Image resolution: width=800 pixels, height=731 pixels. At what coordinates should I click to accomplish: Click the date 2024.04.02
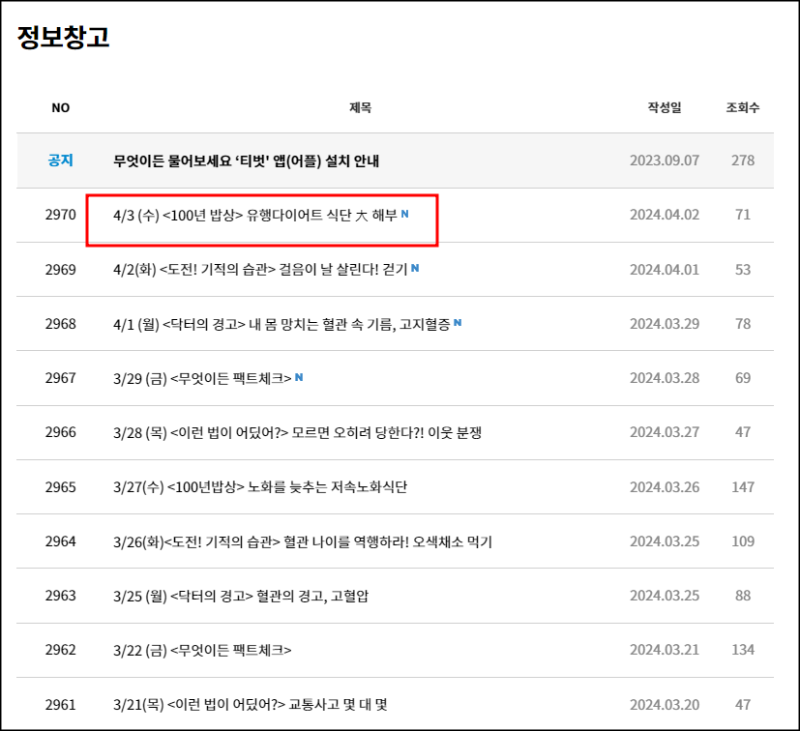tap(664, 215)
